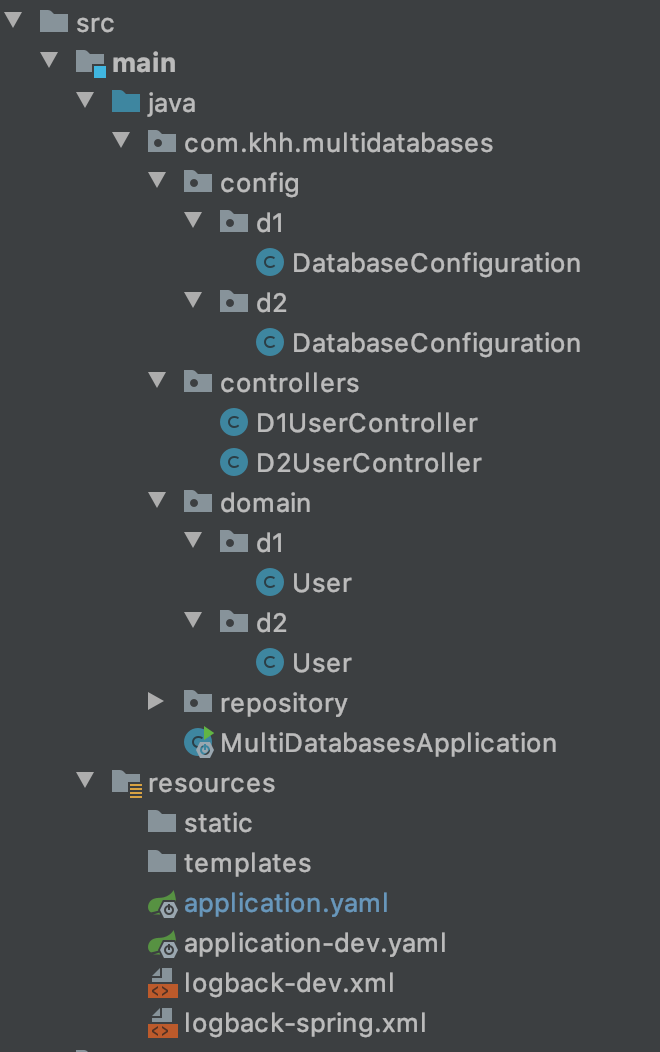Expand the repository package
Image resolution: width=660 pixels, height=1052 pixels.
[x=157, y=702]
